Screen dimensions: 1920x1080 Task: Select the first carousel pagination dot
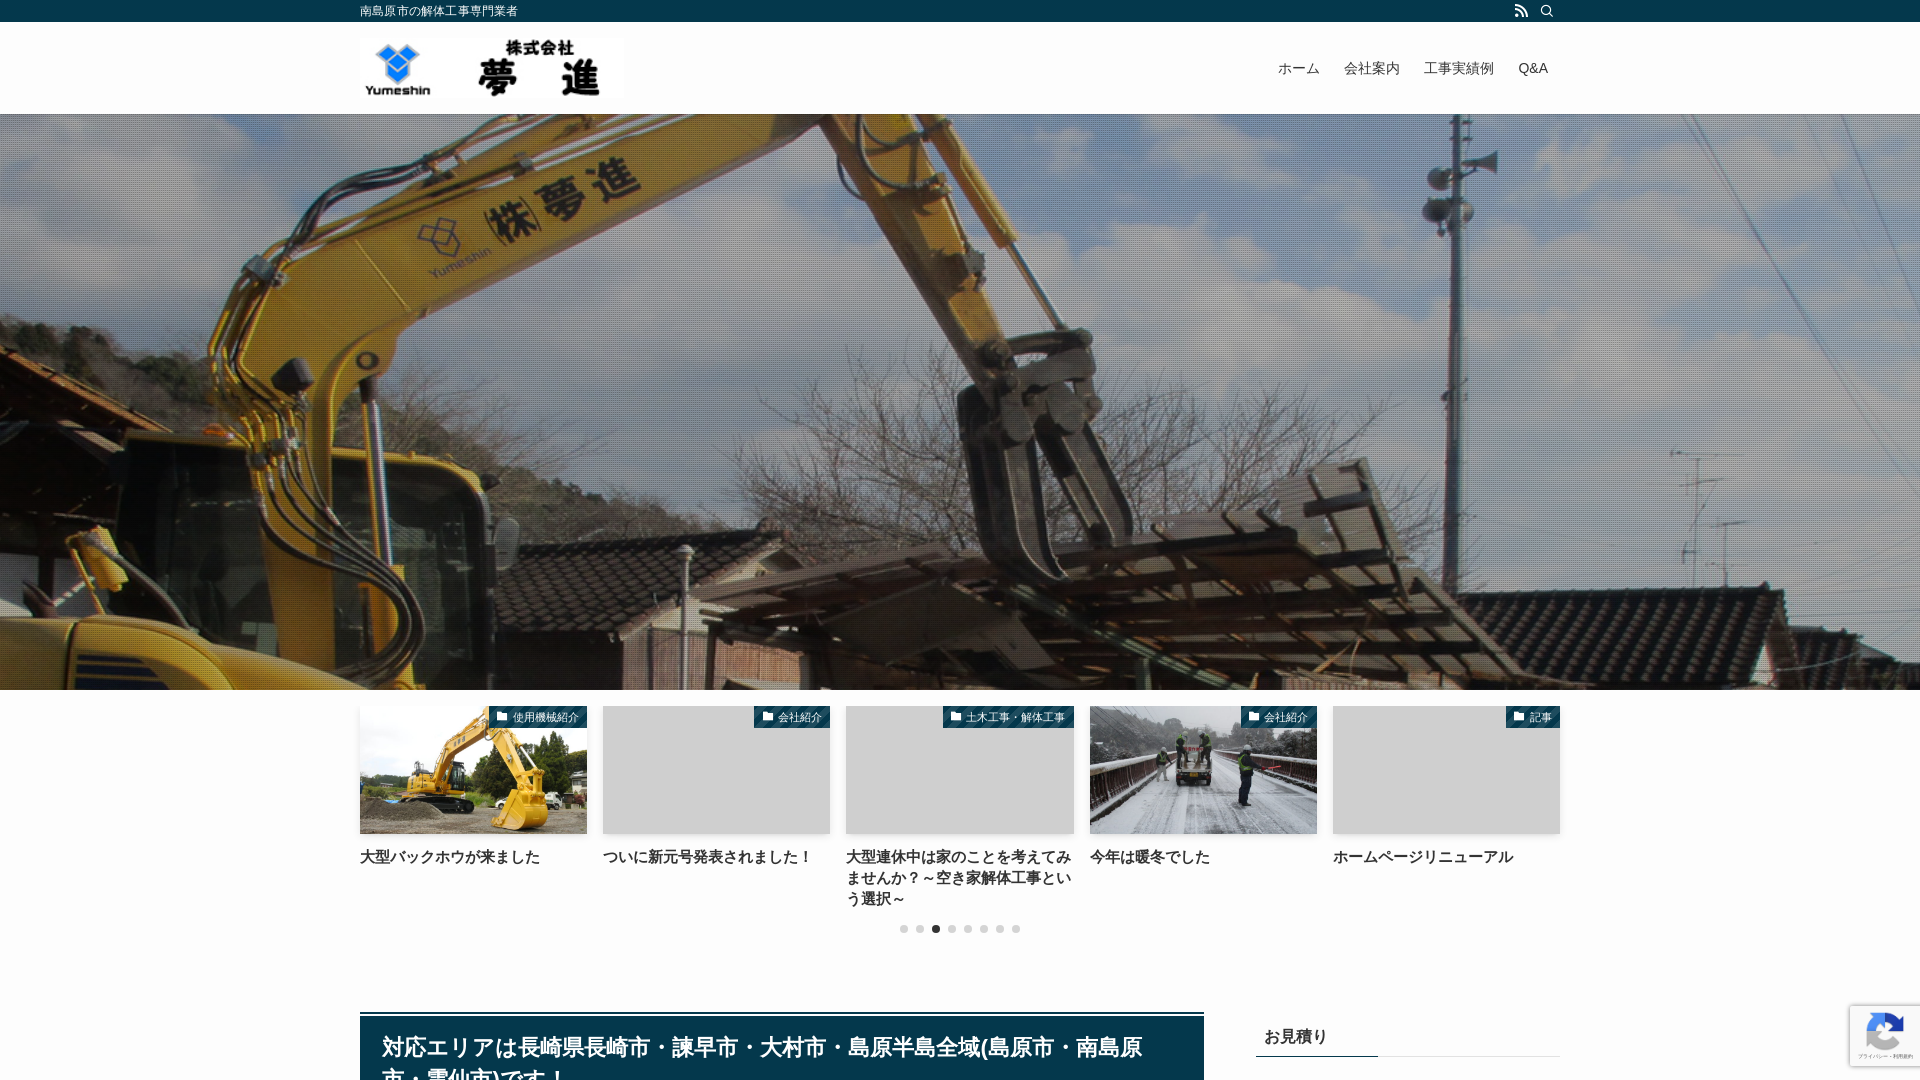[x=904, y=929]
